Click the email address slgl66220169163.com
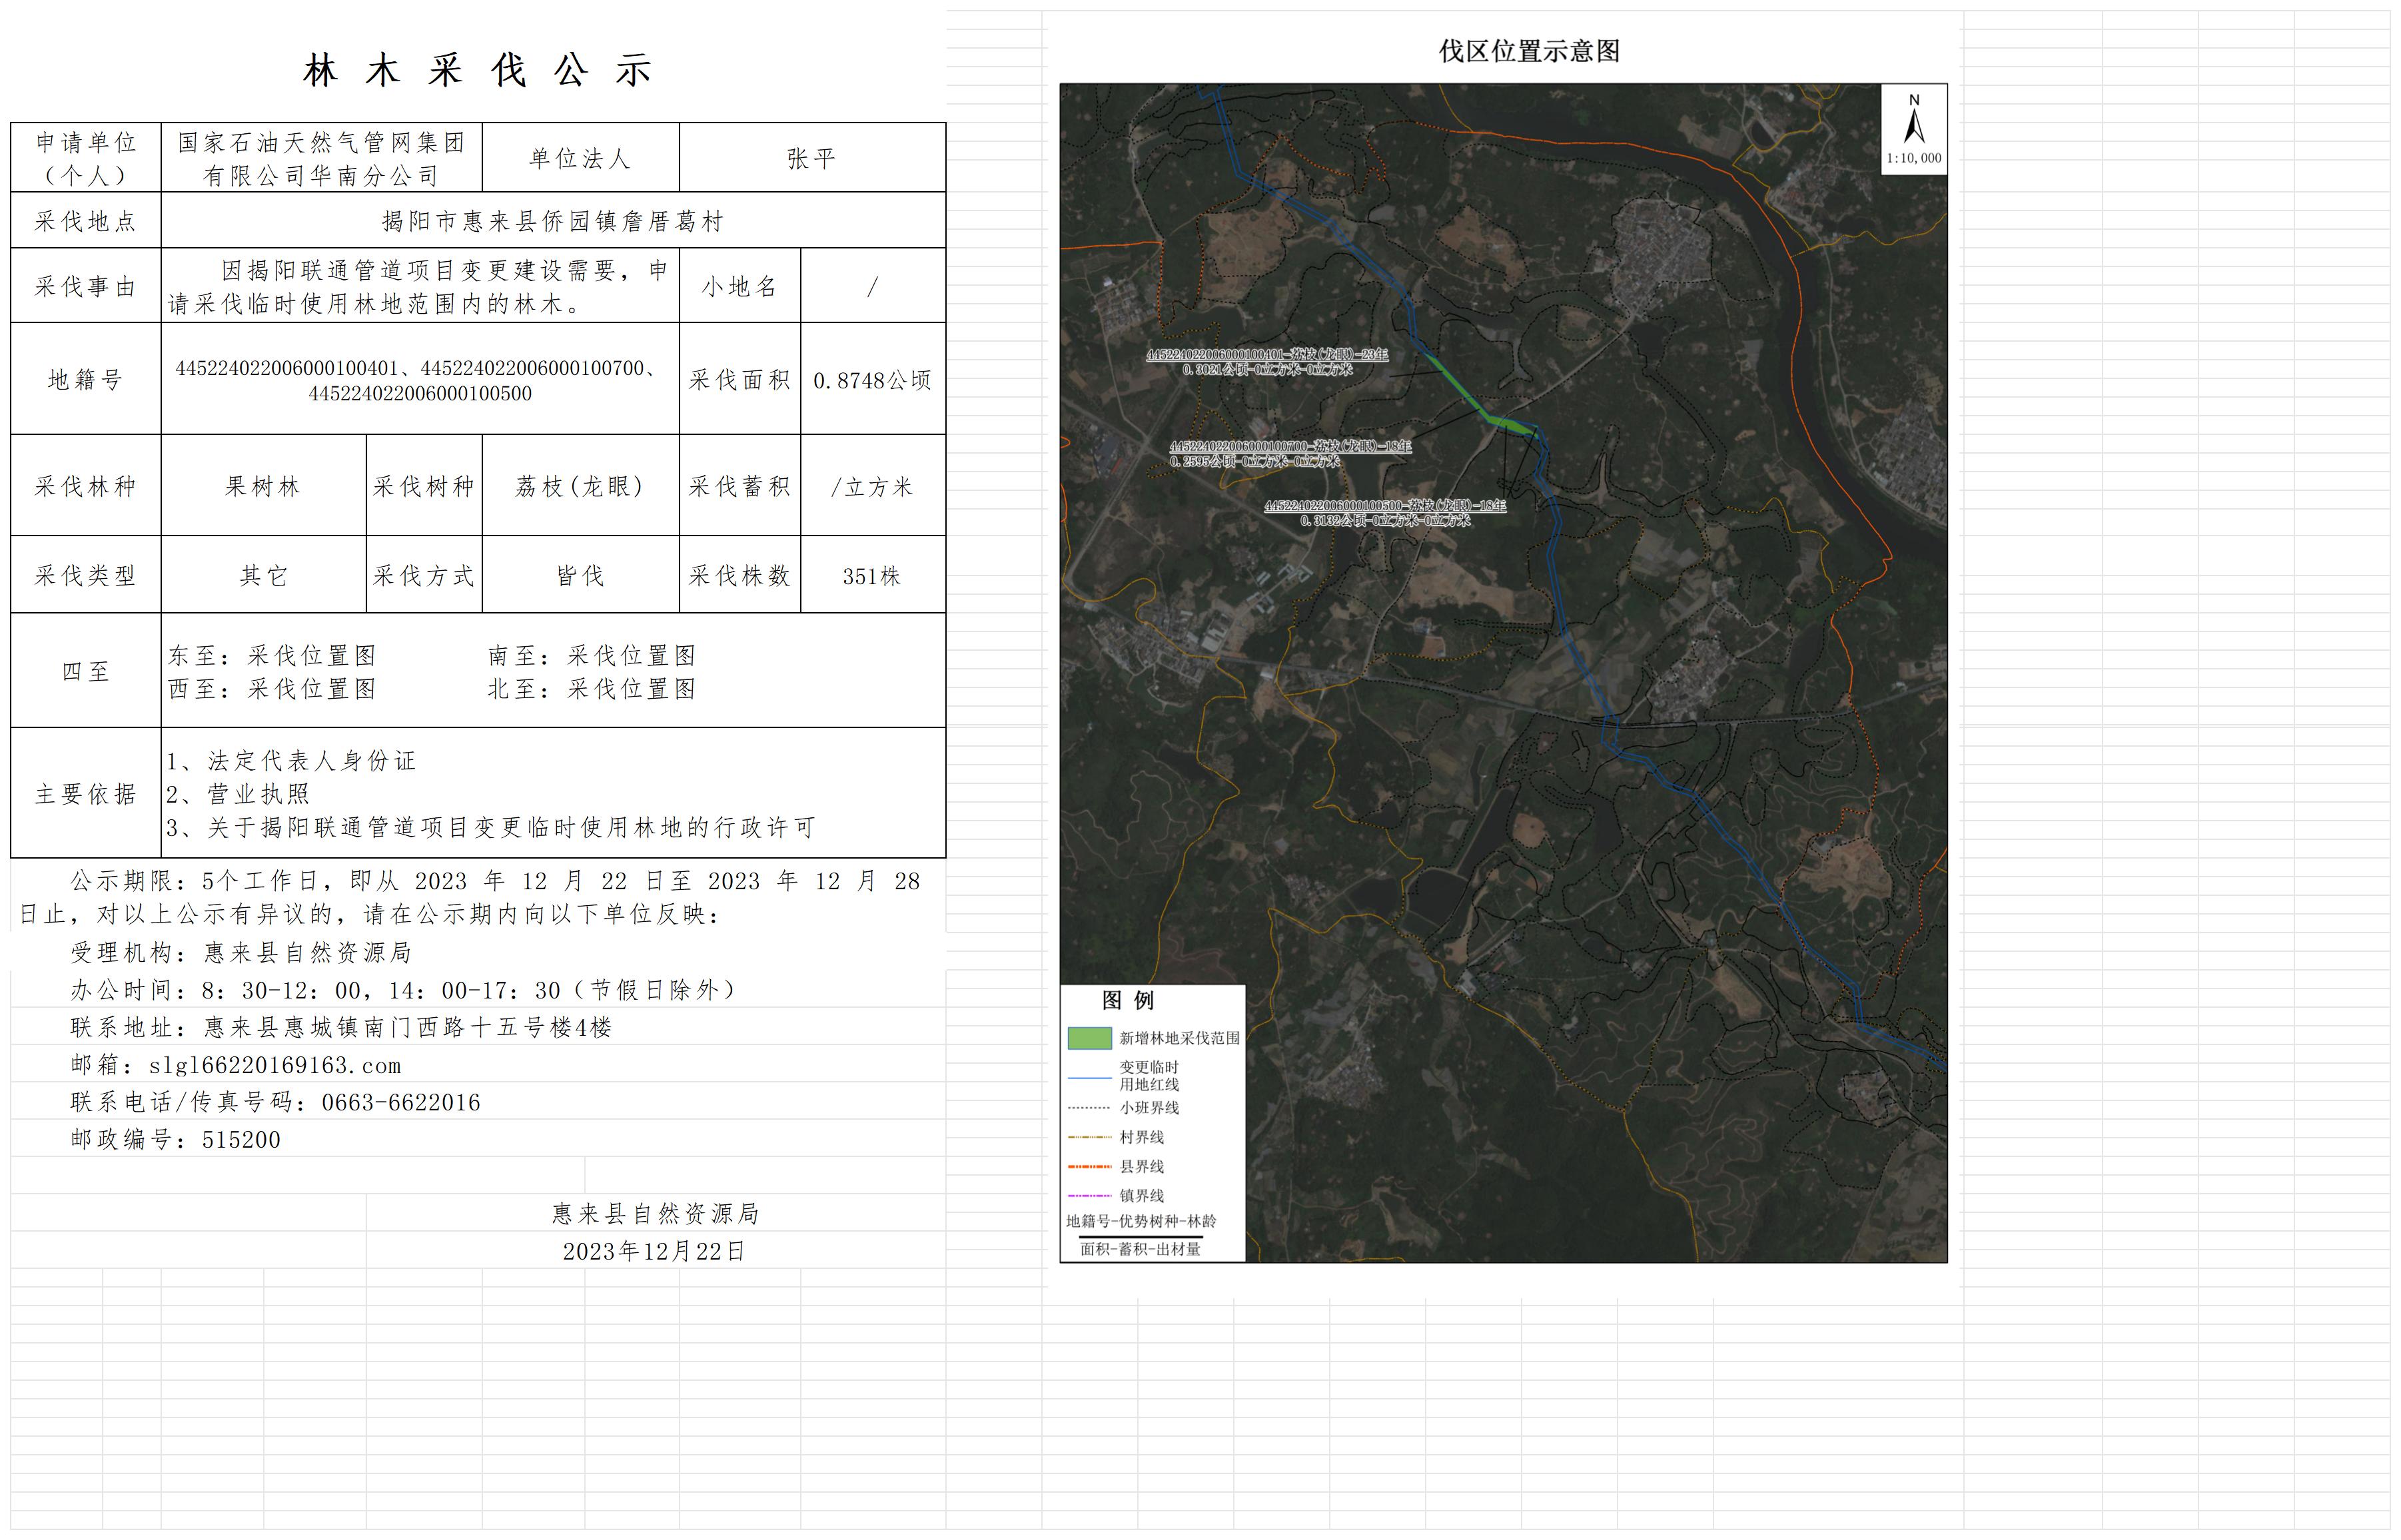This screenshot has height=1540, width=2401. coord(275,1065)
